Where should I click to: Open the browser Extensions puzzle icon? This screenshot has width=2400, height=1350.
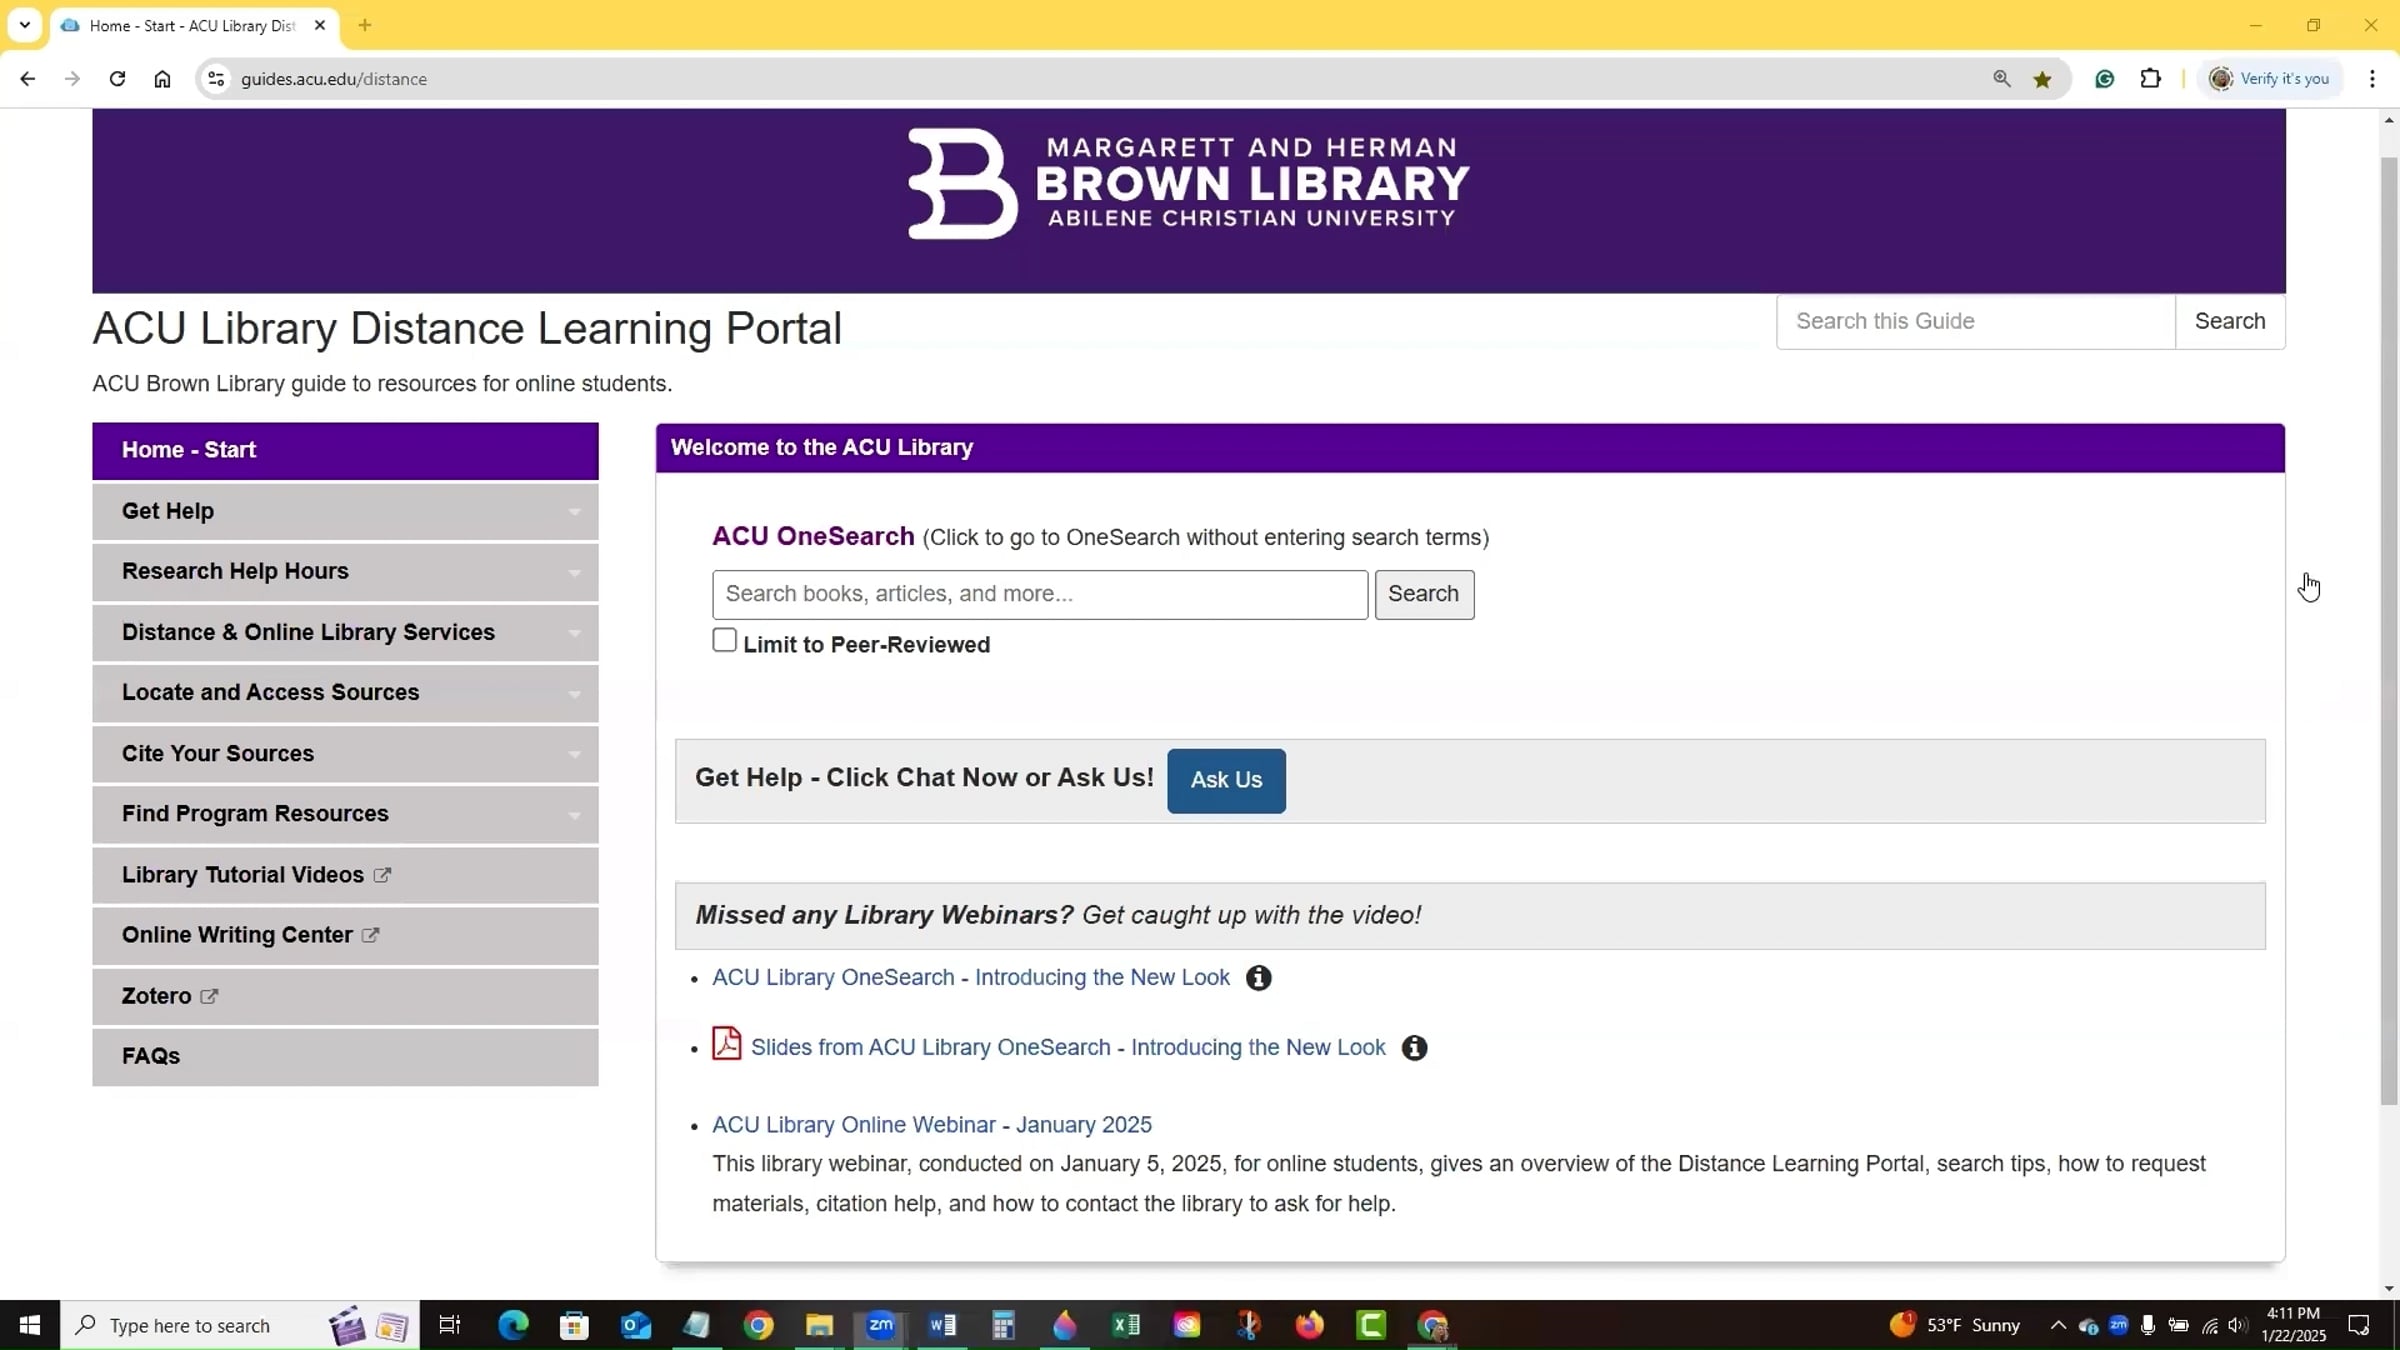tap(2151, 78)
